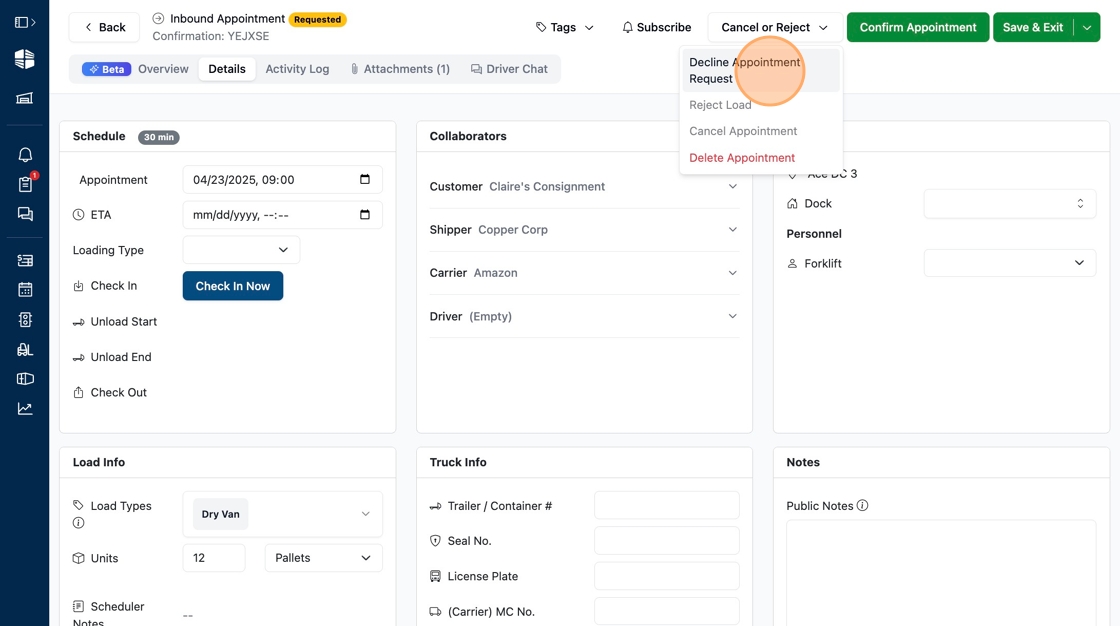
Task: Click the Load Types info icon
Action: (79, 523)
